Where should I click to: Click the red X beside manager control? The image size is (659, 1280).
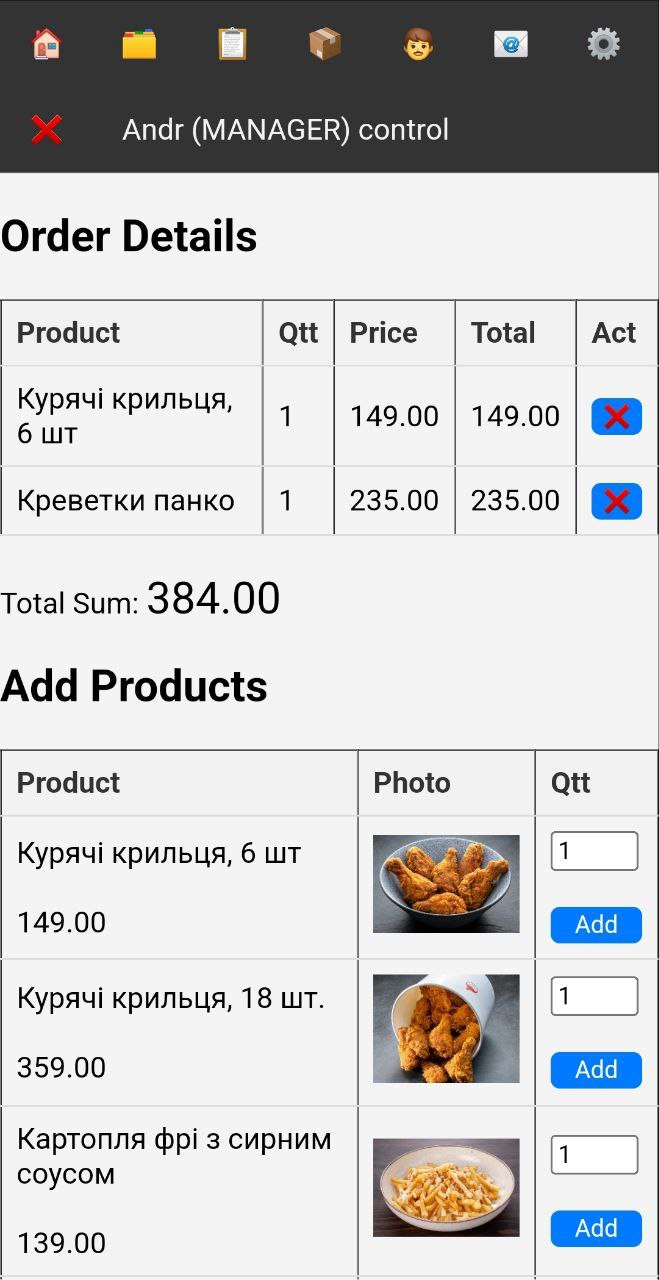46,129
